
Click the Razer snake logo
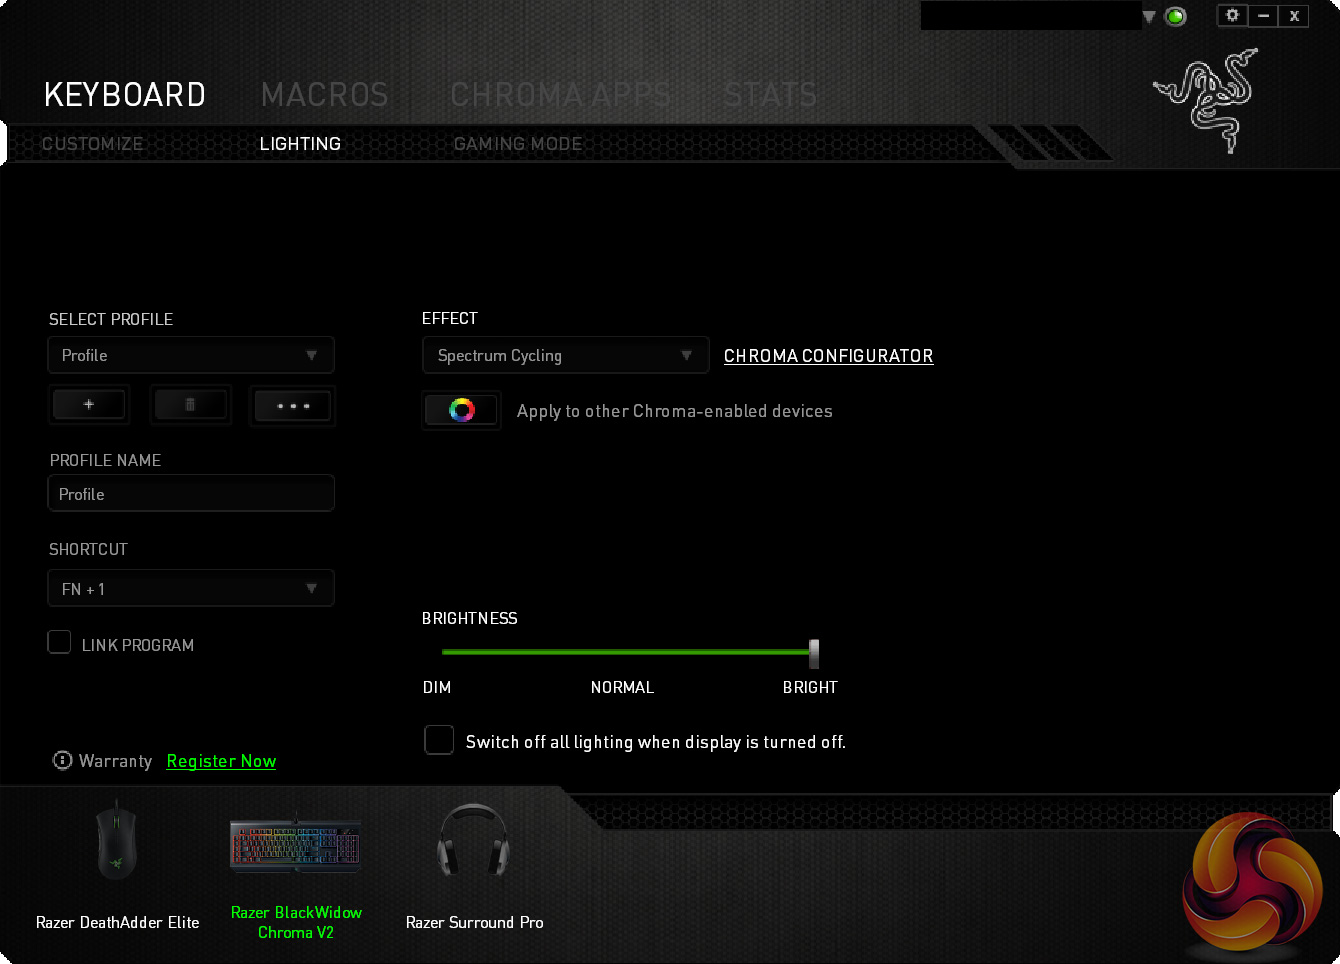pos(1206,99)
